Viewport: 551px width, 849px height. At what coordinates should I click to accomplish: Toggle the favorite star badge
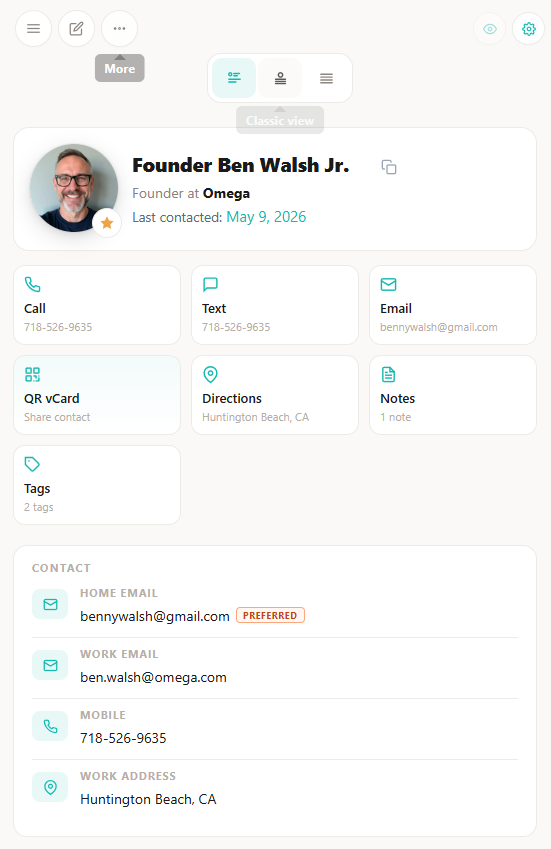[x=107, y=223]
